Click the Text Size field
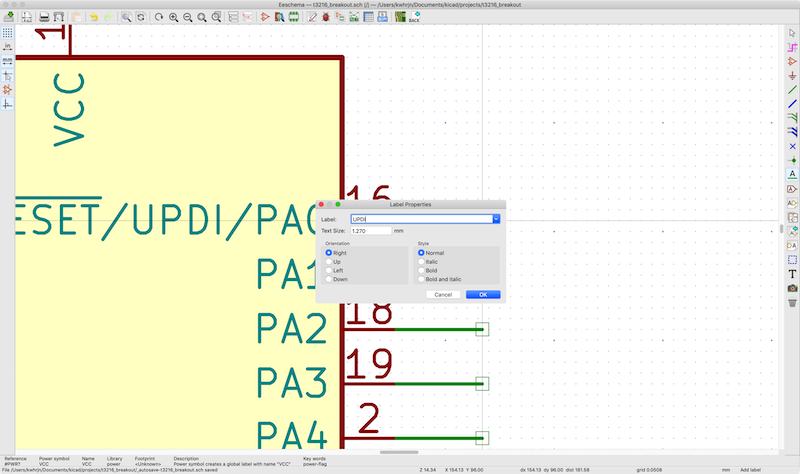 click(x=371, y=231)
